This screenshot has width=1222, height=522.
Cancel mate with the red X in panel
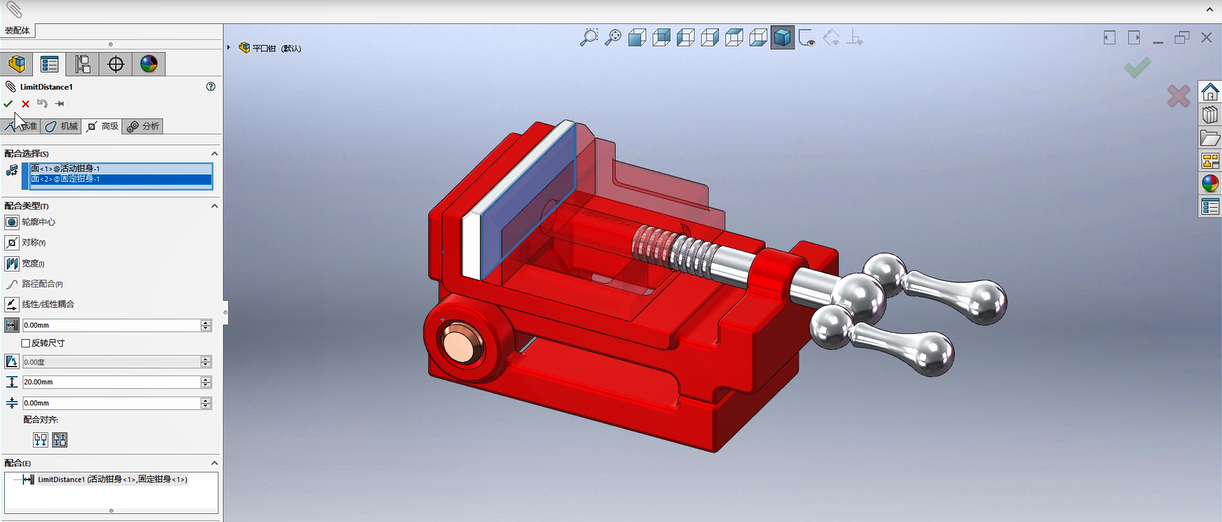[26, 103]
